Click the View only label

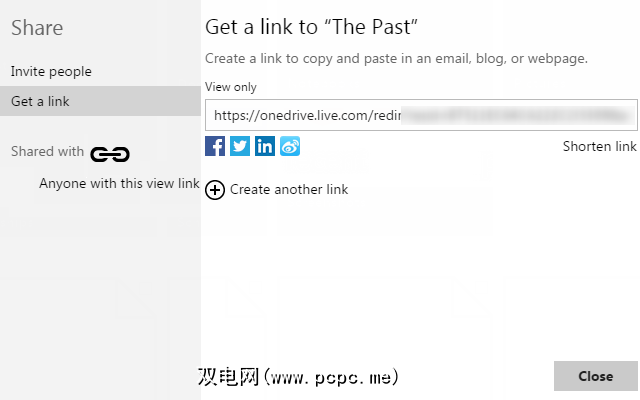pos(231,88)
